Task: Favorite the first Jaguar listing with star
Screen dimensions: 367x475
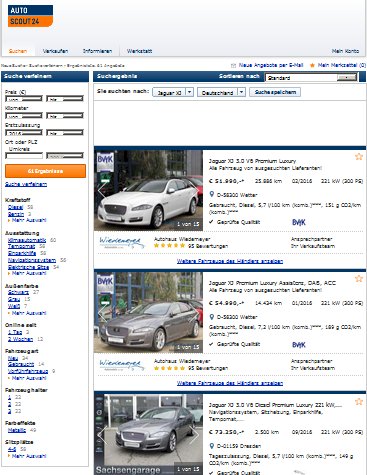Action: 359,156
